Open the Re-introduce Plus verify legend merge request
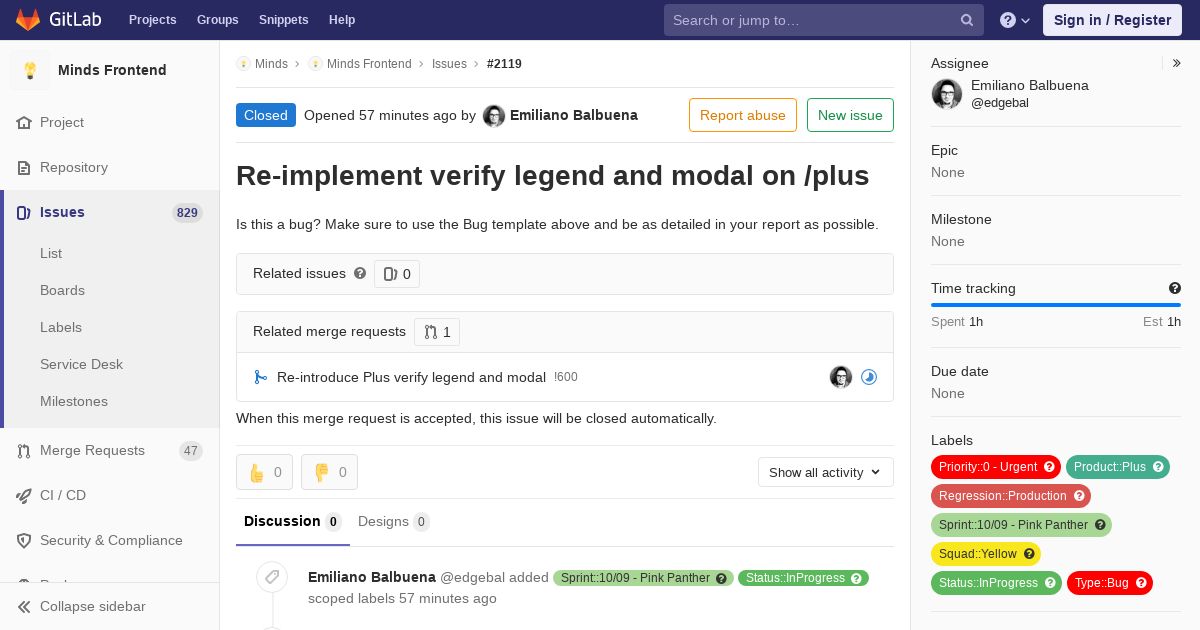 tap(411, 377)
